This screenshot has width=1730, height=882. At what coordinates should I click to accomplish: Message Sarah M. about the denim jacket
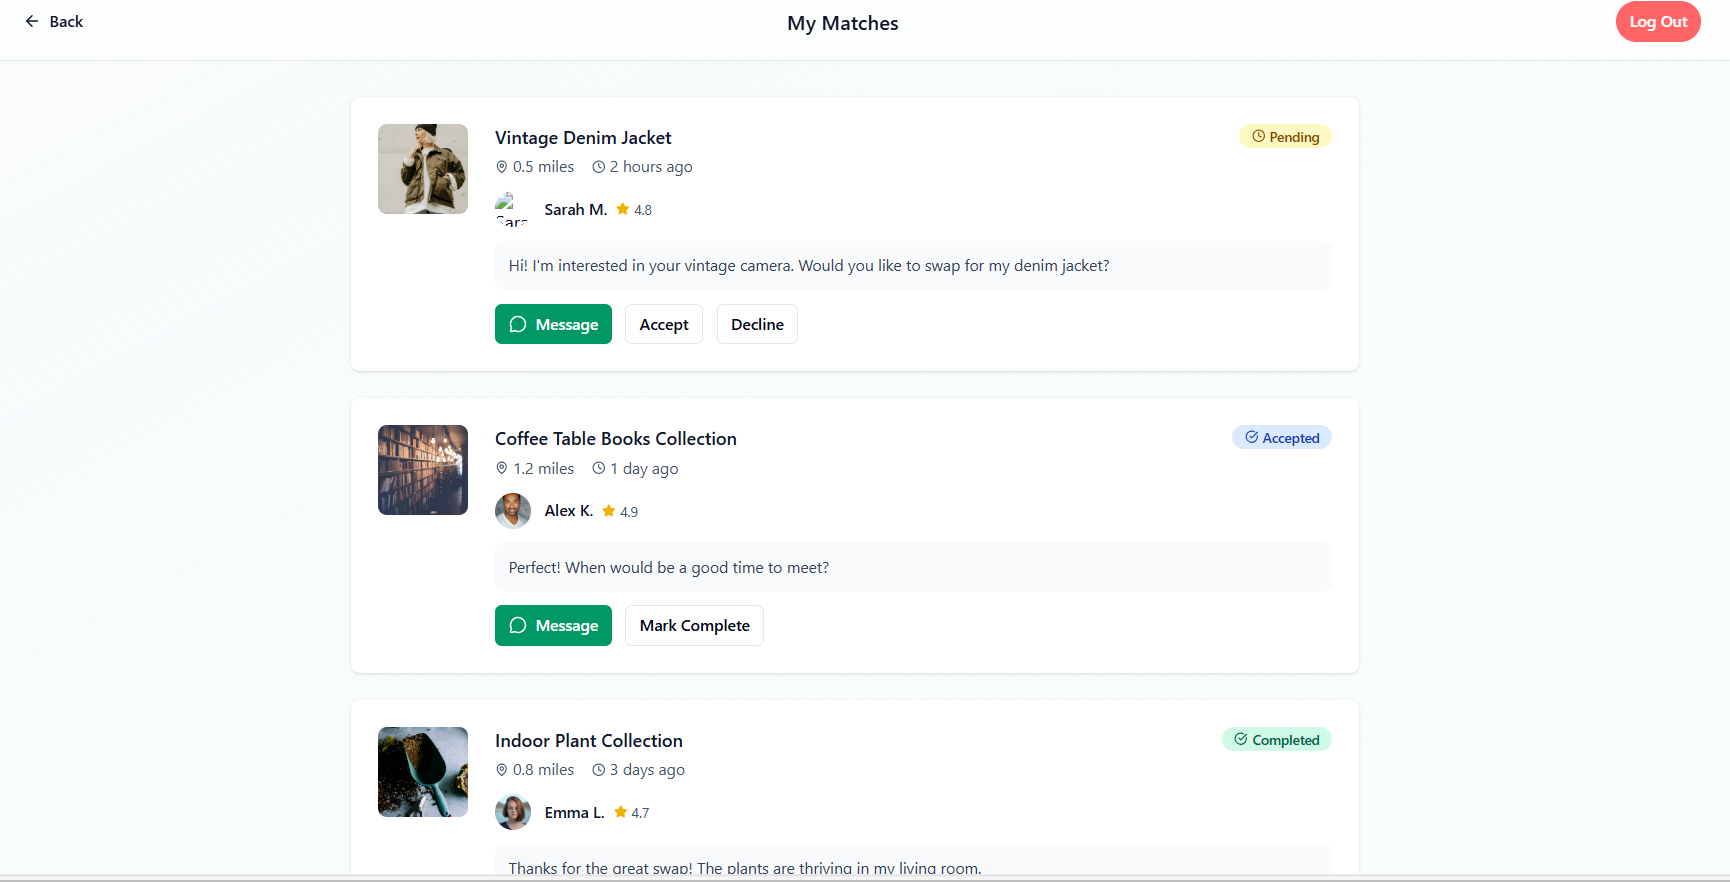(553, 324)
